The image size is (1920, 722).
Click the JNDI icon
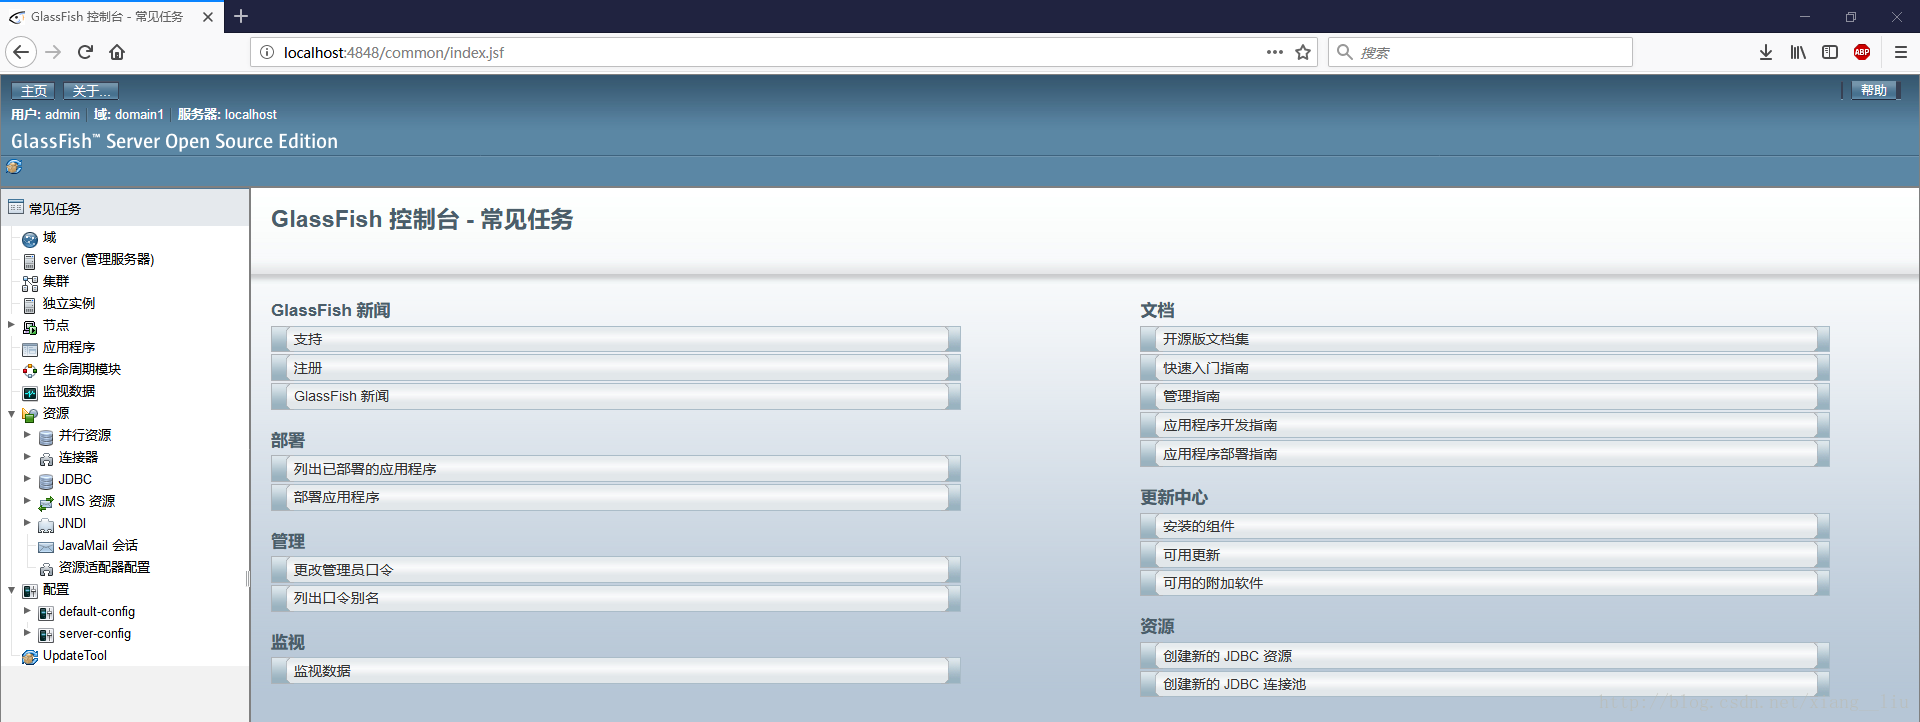[46, 525]
